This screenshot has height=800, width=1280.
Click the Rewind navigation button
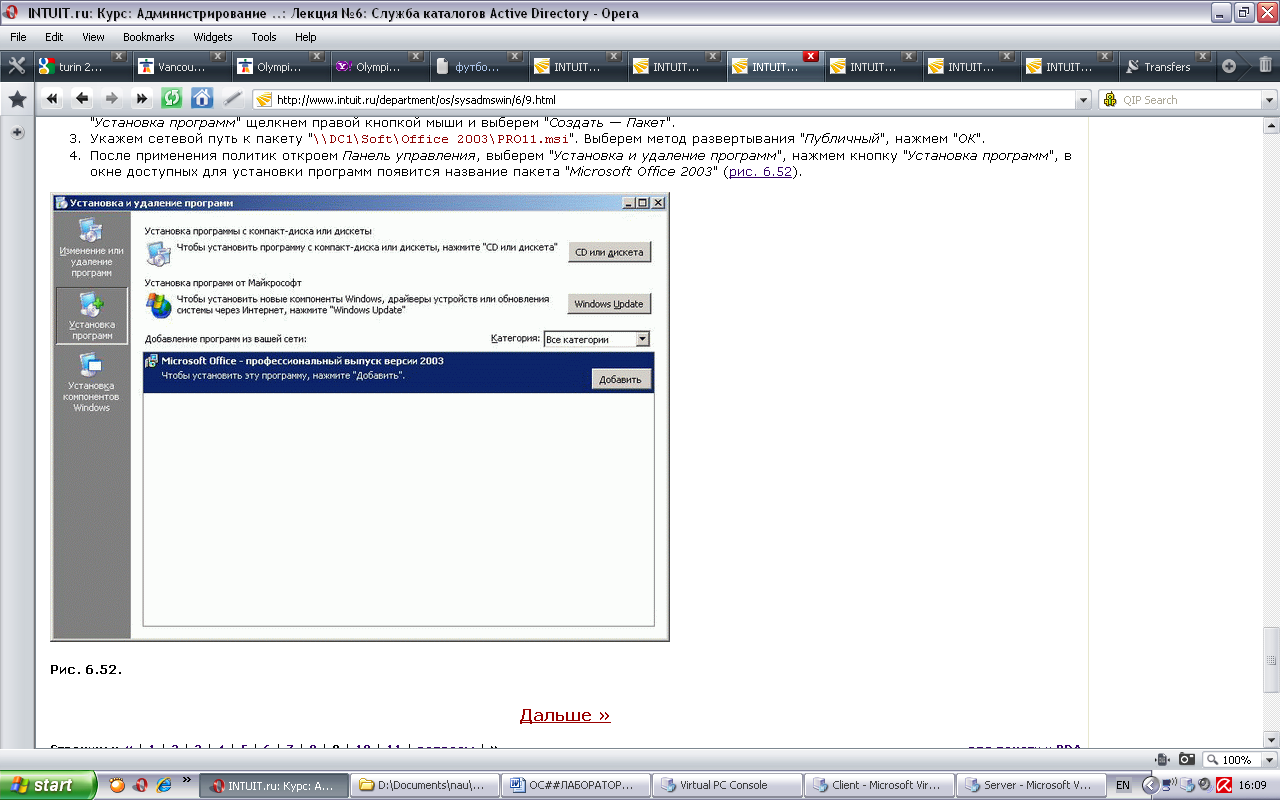click(52, 99)
